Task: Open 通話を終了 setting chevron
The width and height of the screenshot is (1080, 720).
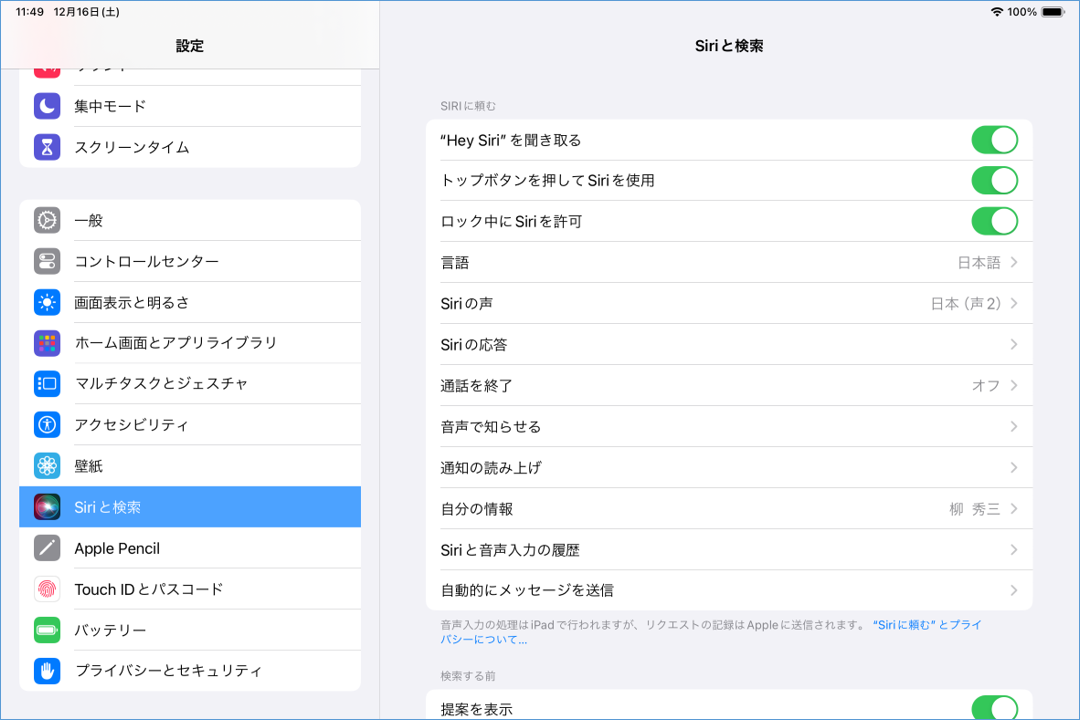Action: [x=1014, y=385]
